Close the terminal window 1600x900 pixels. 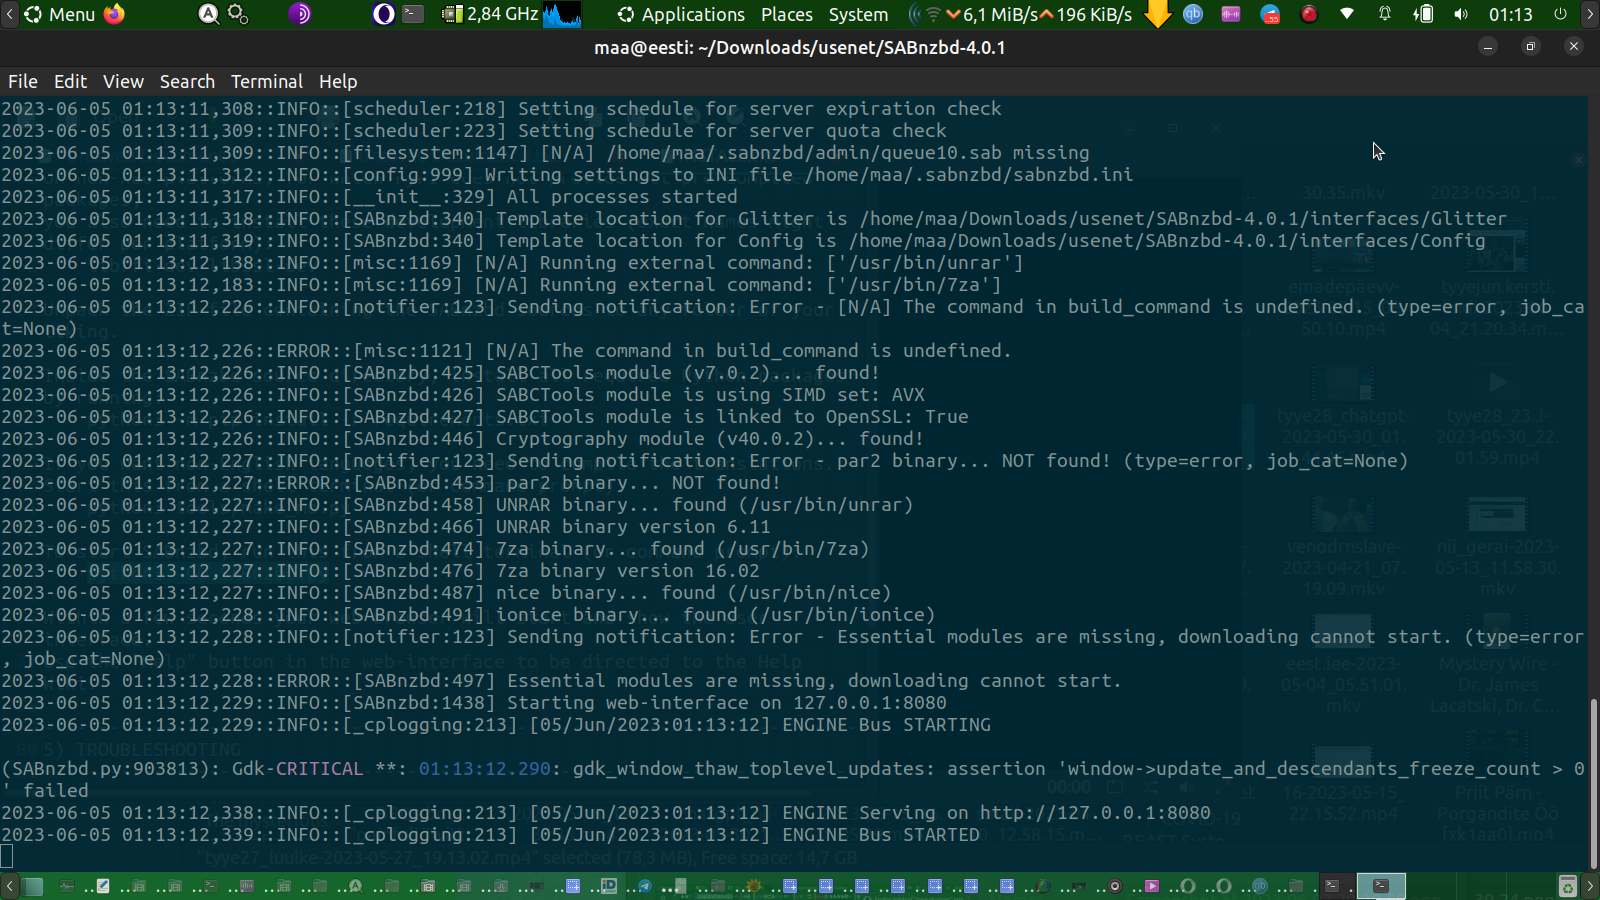(1573, 46)
